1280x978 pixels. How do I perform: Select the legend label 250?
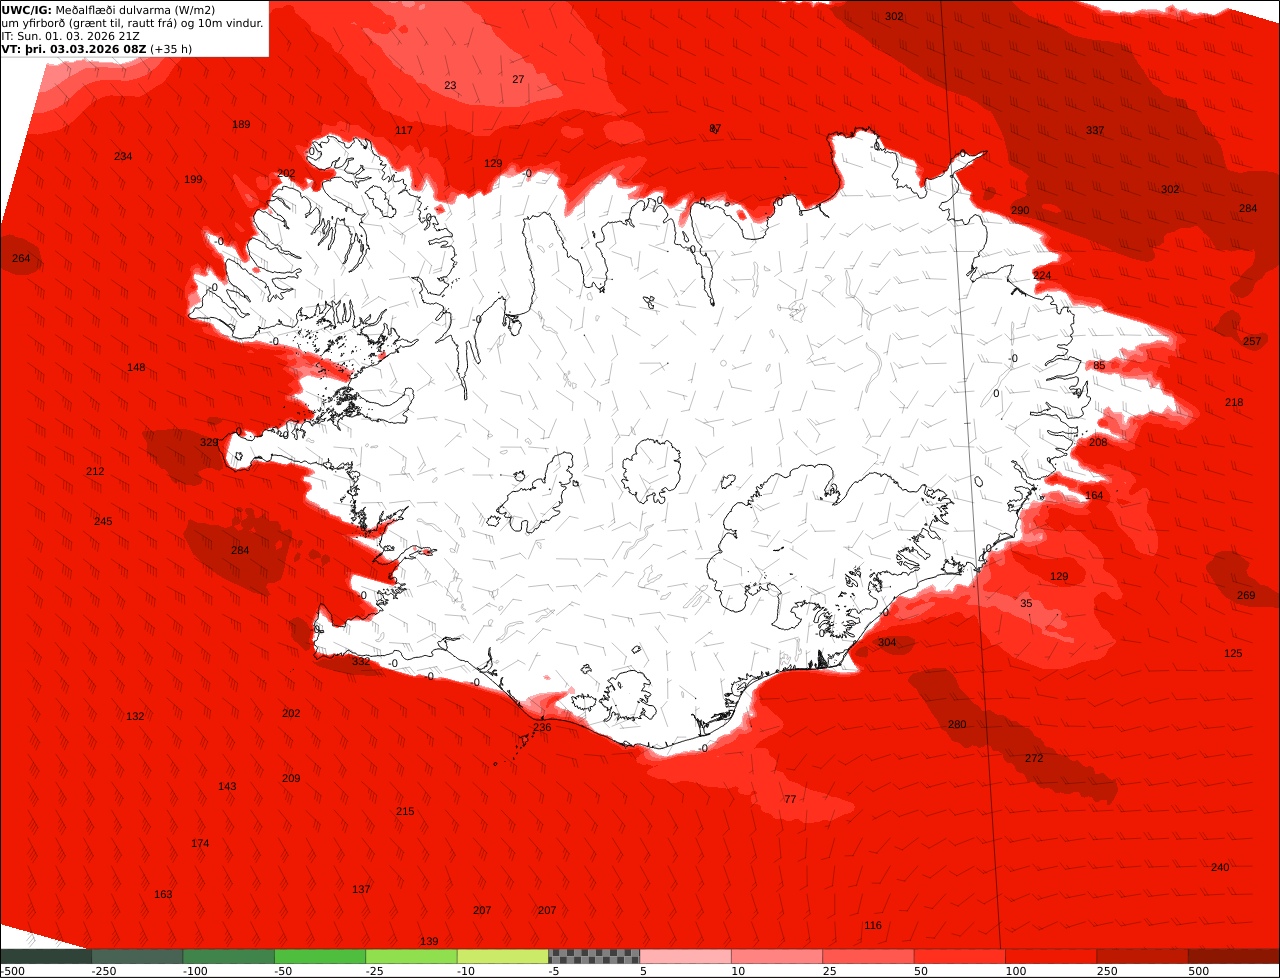(x=1107, y=971)
